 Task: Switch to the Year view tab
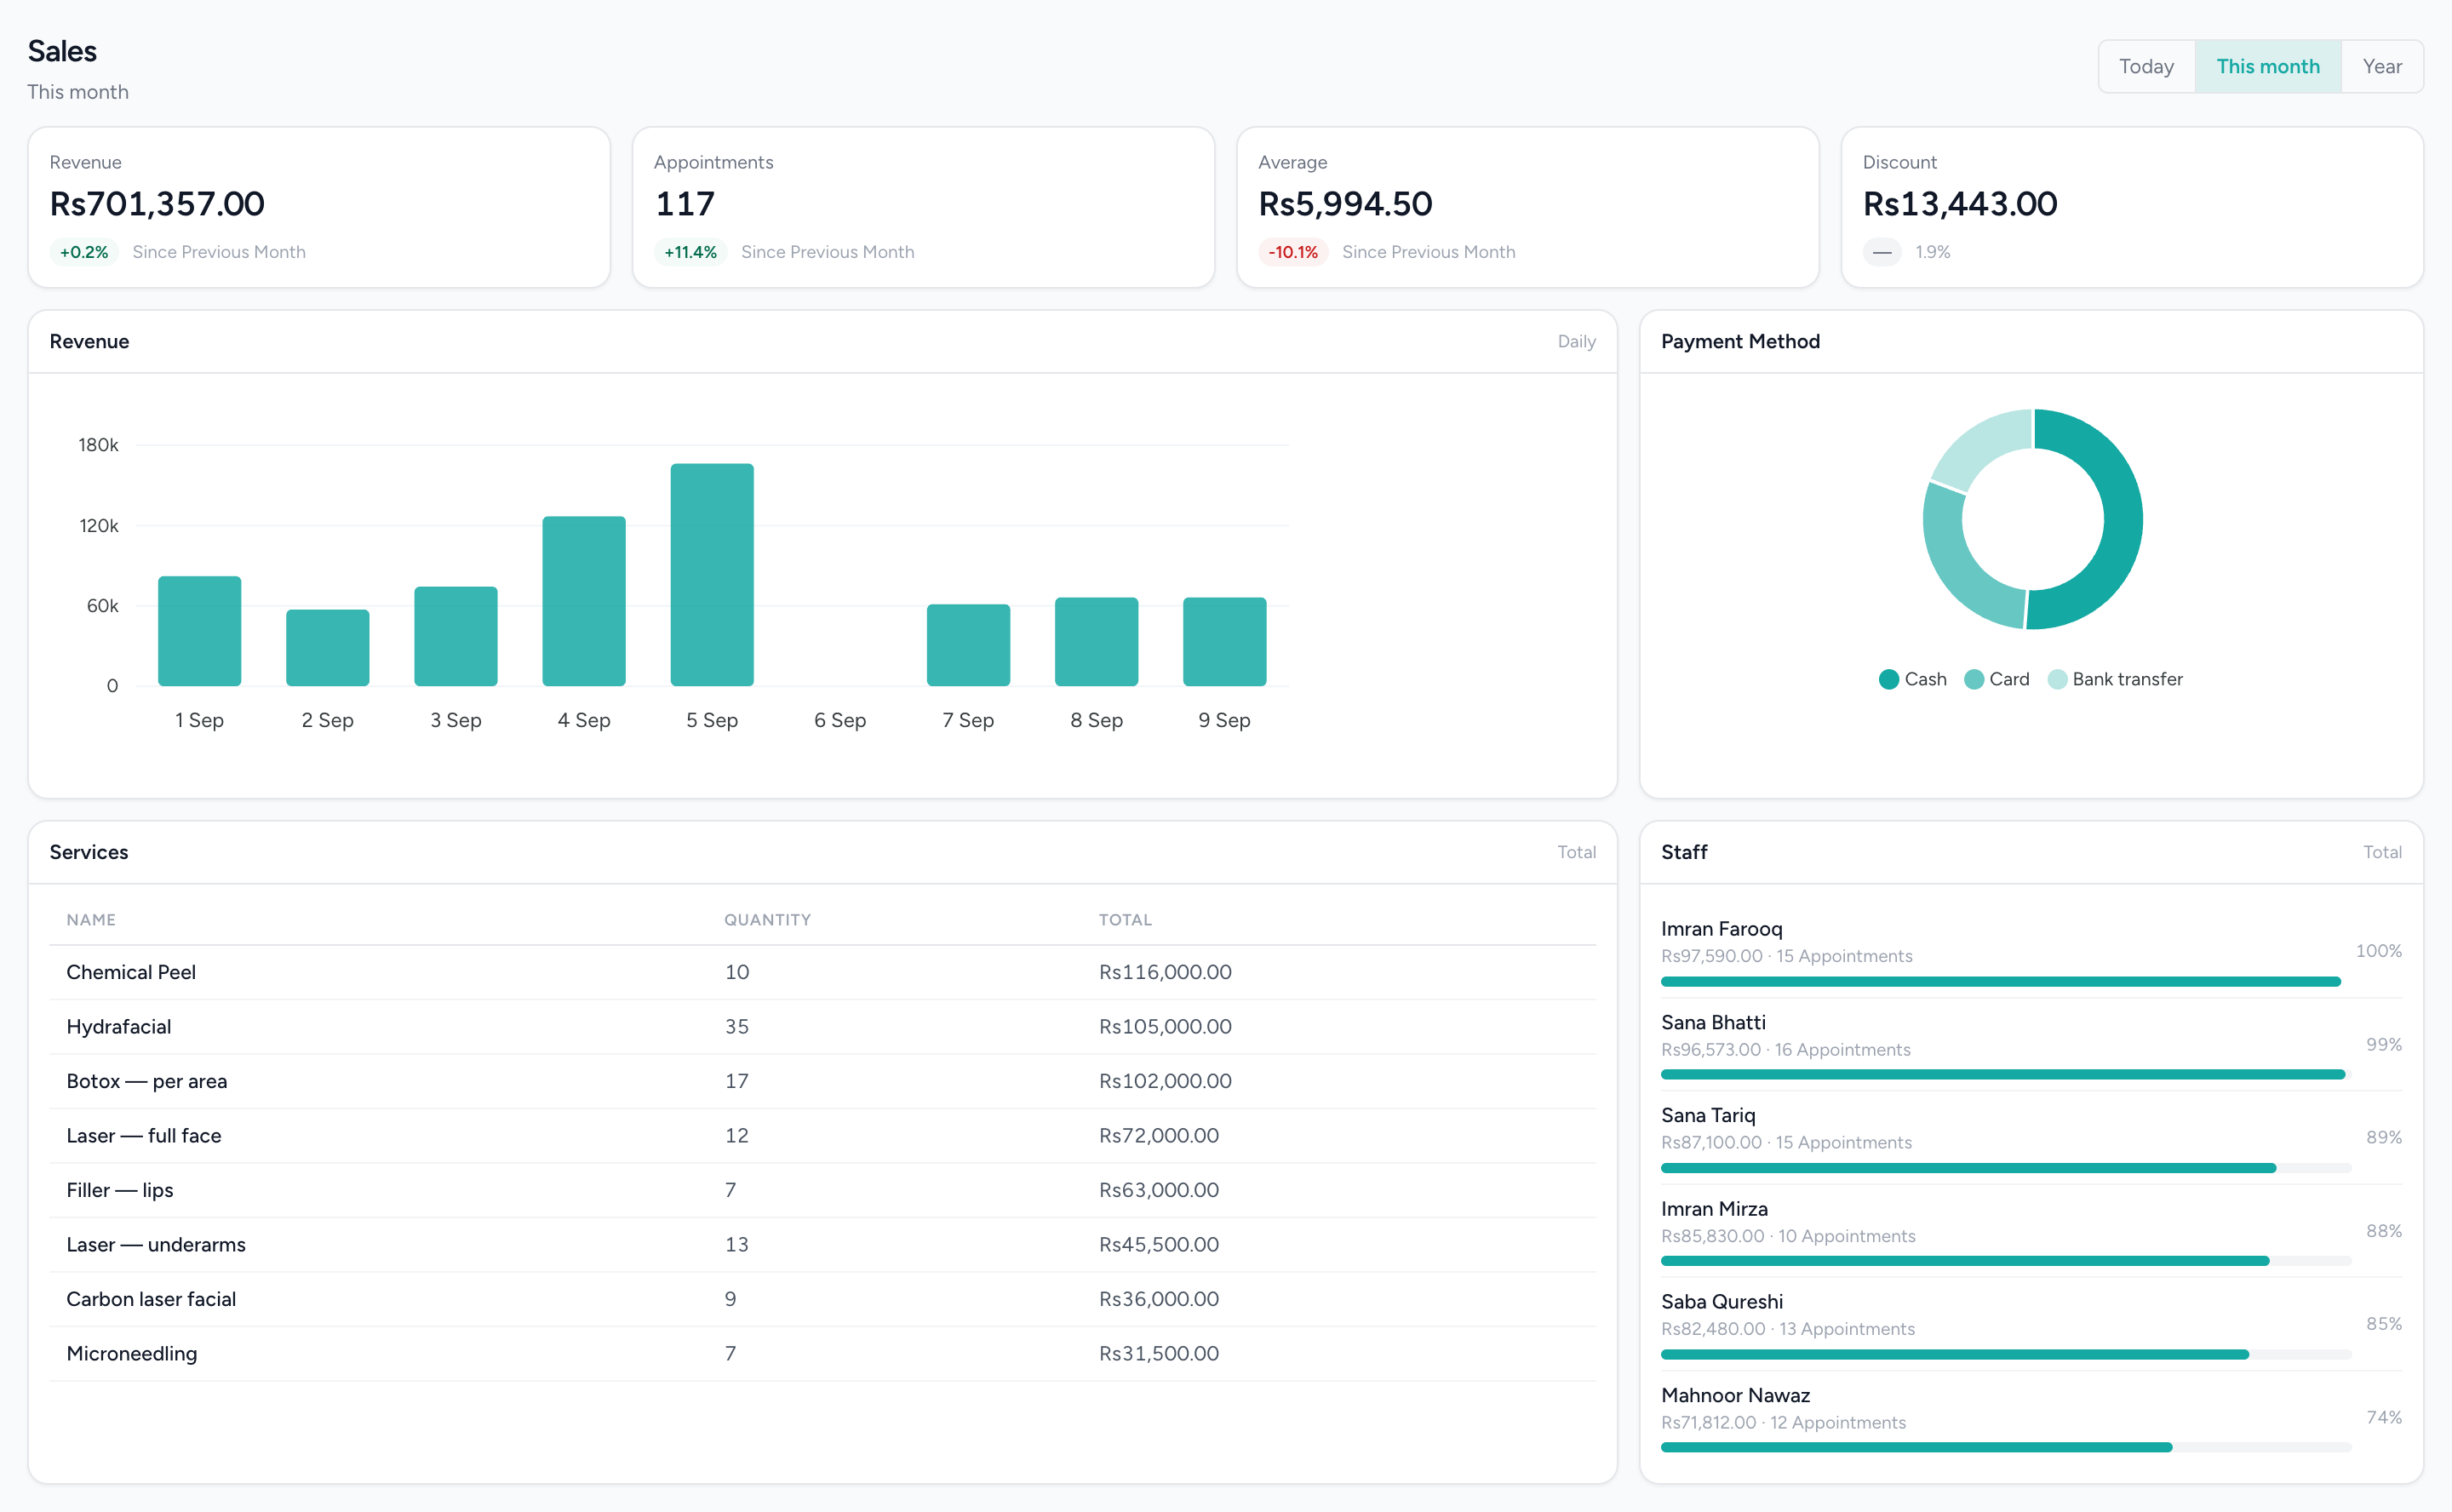[2382, 66]
